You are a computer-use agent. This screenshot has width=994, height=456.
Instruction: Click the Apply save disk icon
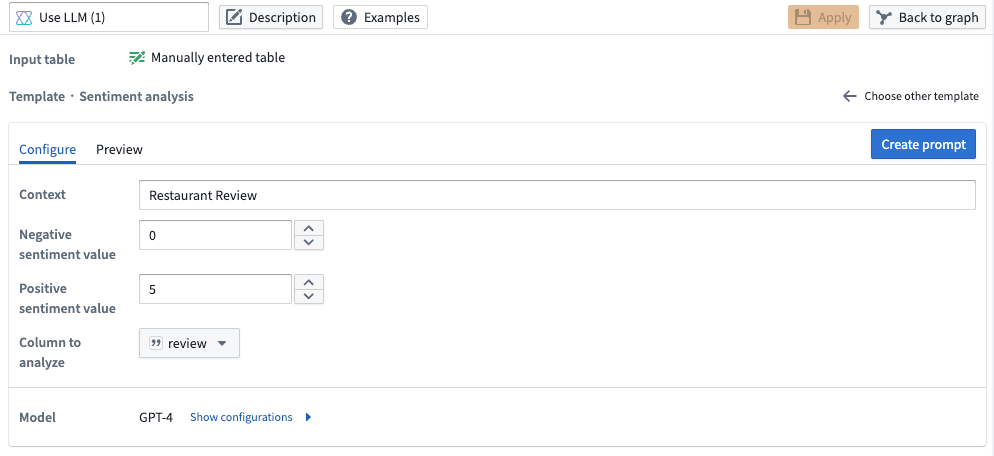(x=803, y=18)
